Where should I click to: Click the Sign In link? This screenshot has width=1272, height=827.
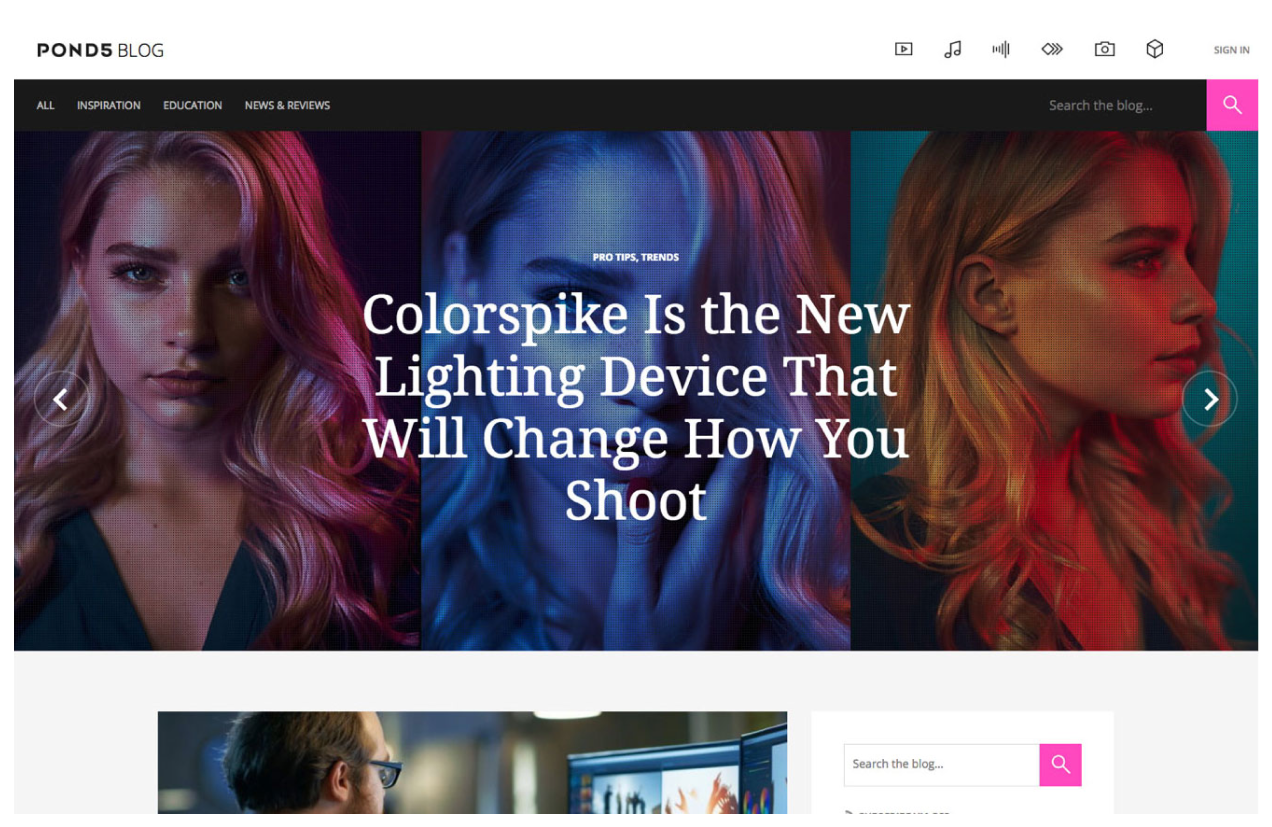(x=1231, y=50)
